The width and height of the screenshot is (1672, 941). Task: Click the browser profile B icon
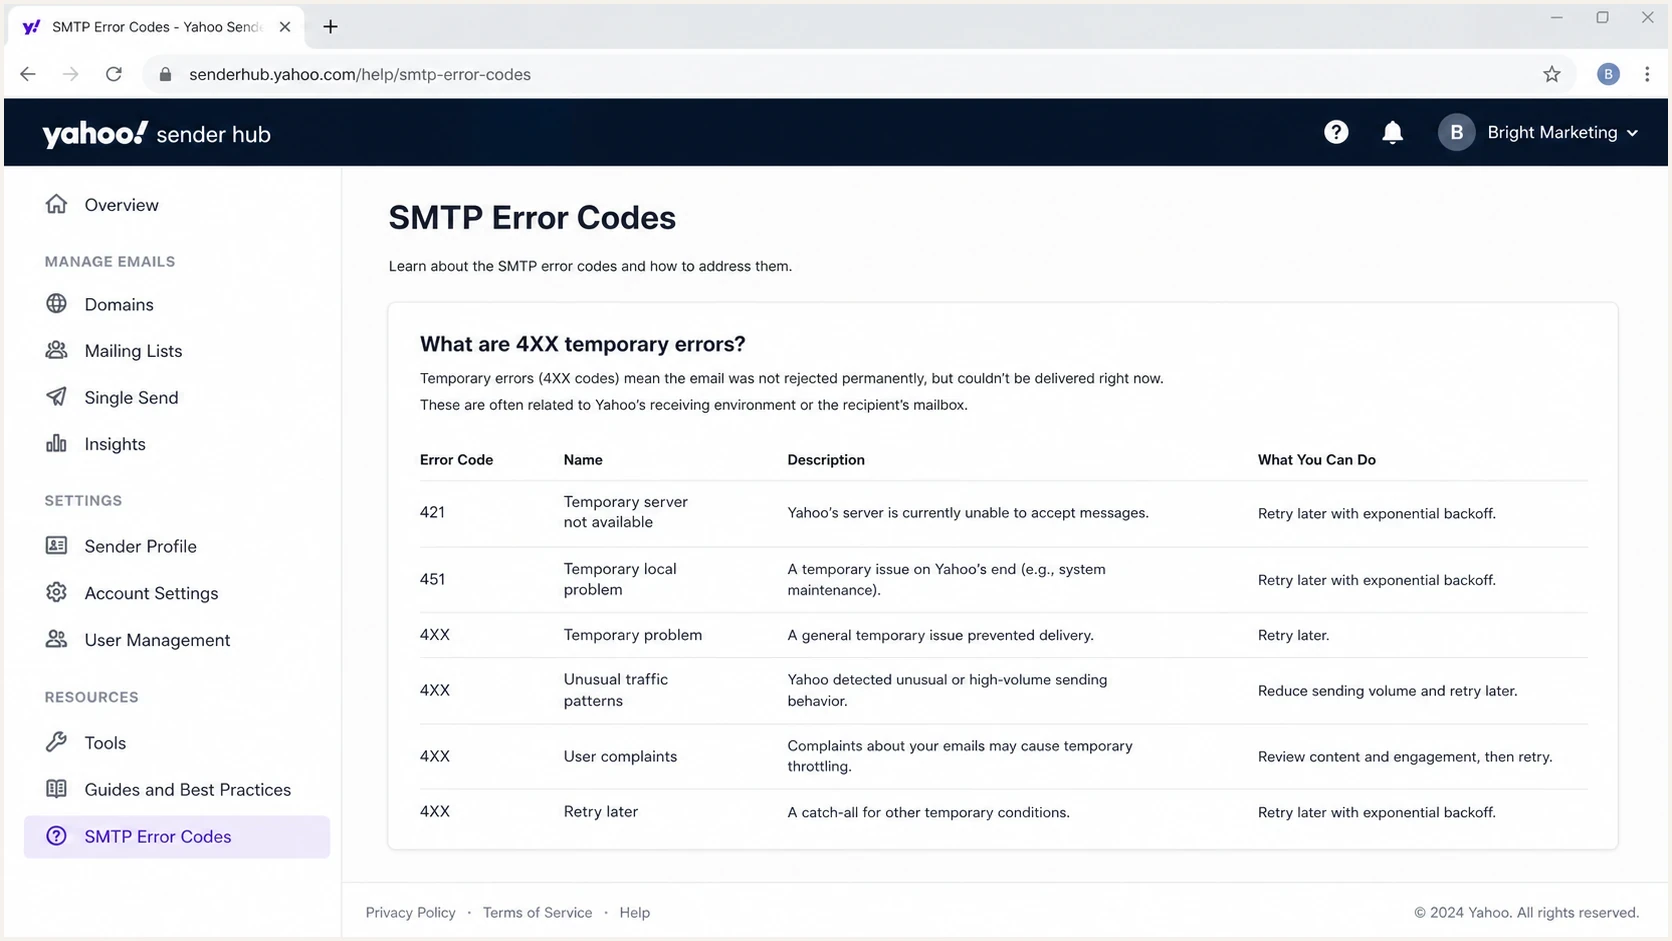[x=1608, y=74]
